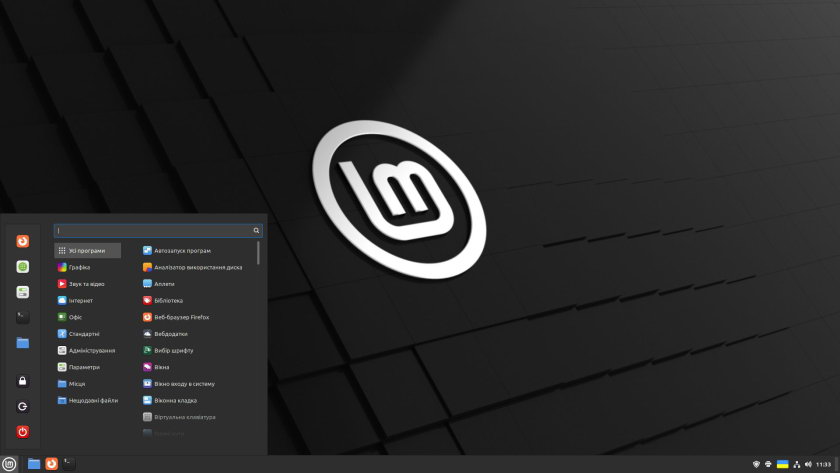The width and height of the screenshot is (840, 473).
Task: Open the Terminal launcher on the bottom panel
Action: (x=69, y=464)
